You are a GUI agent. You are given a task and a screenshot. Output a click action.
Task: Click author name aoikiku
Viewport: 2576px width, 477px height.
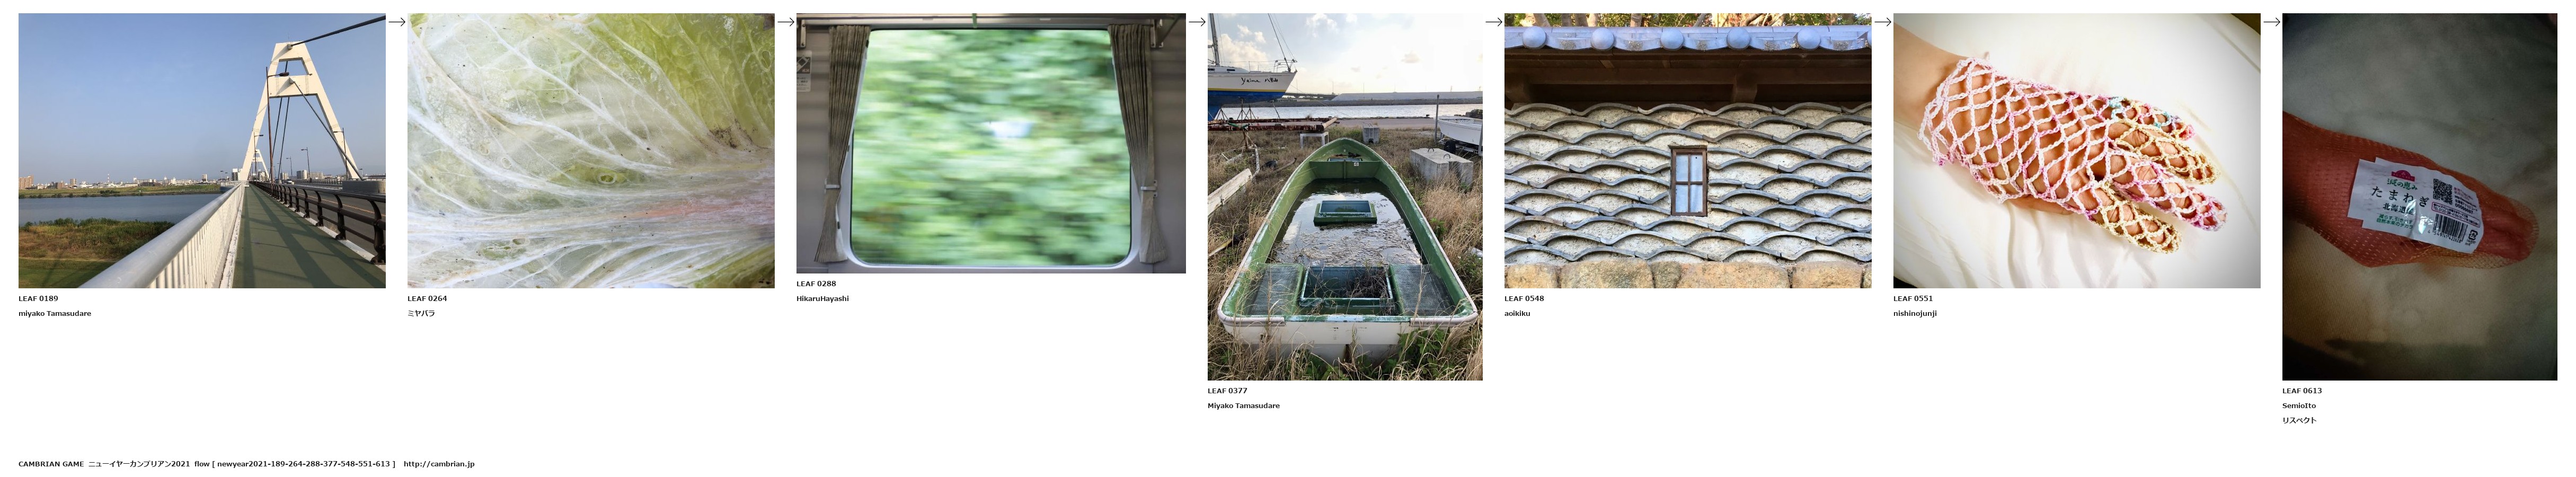1517,314
